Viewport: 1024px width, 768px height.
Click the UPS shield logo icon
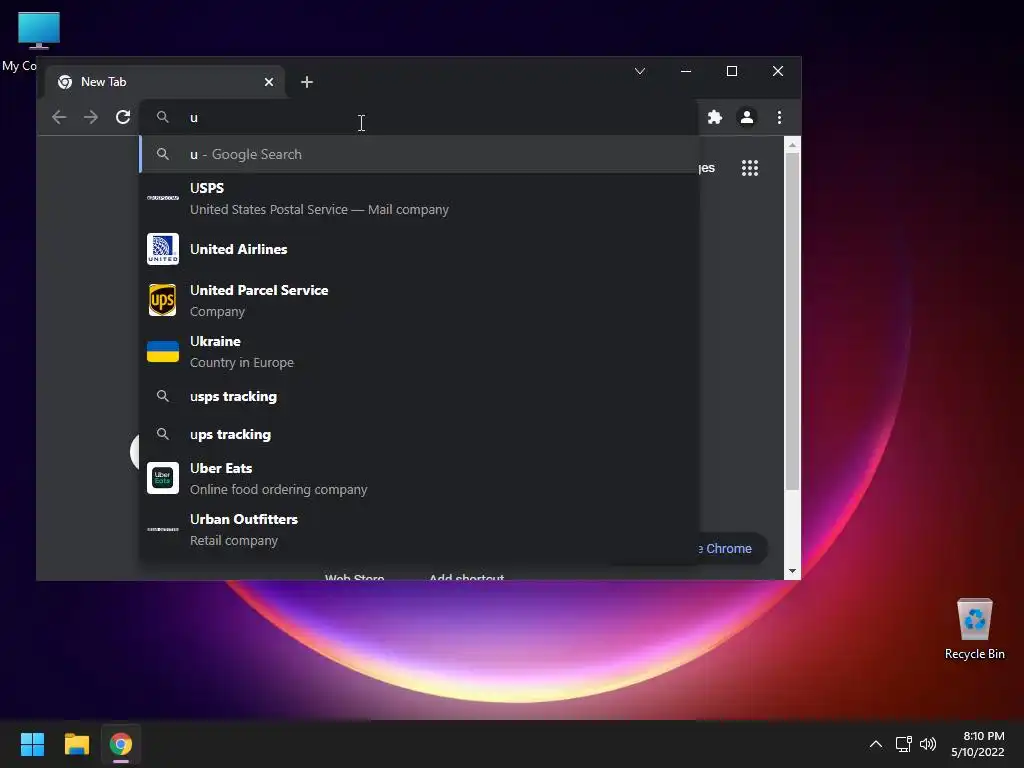[163, 300]
